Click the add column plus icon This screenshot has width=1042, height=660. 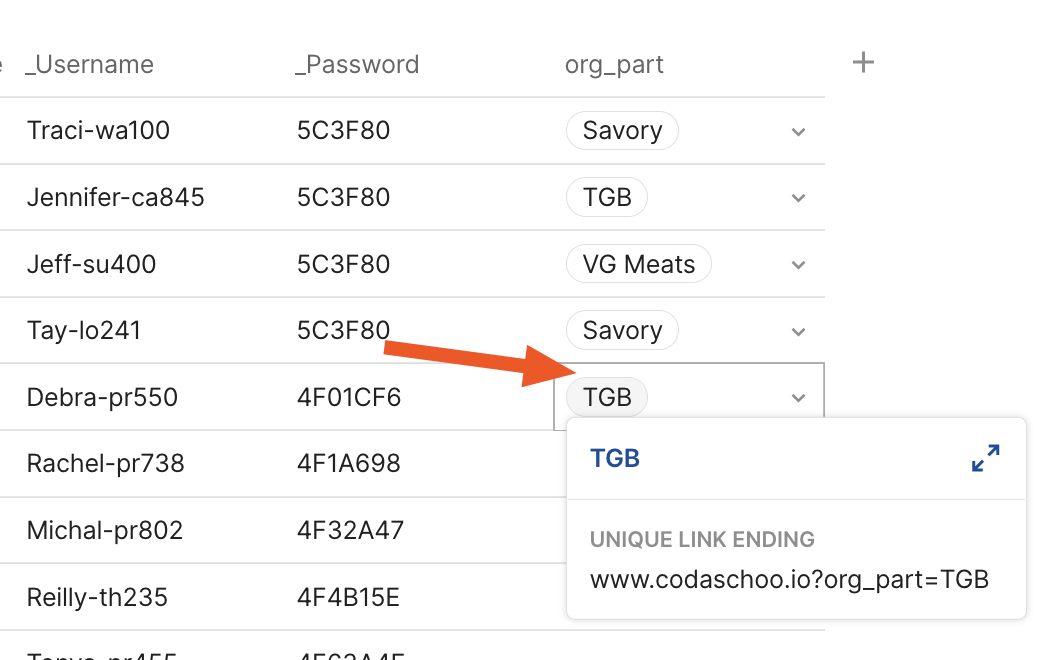coord(863,63)
